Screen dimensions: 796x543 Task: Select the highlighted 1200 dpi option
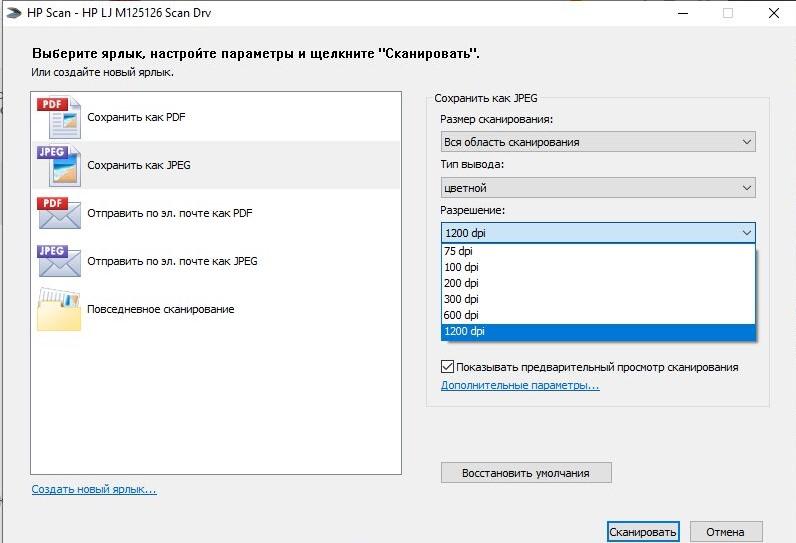point(598,331)
